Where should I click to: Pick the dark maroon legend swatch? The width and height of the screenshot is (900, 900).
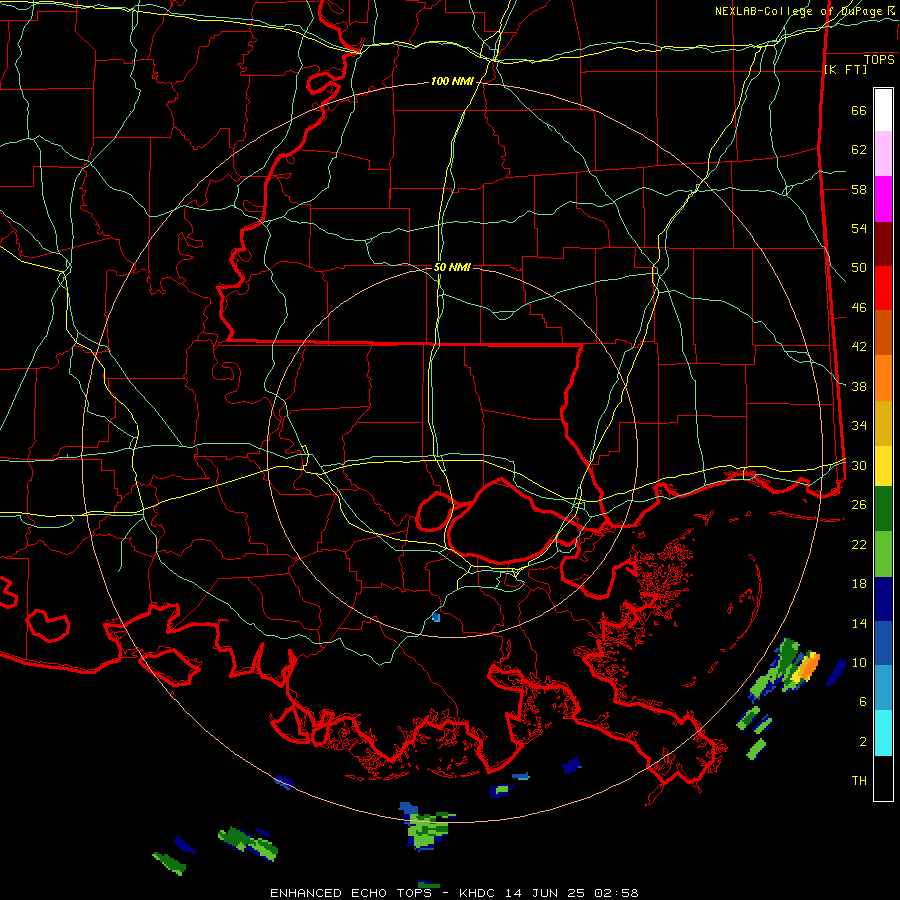coord(883,244)
